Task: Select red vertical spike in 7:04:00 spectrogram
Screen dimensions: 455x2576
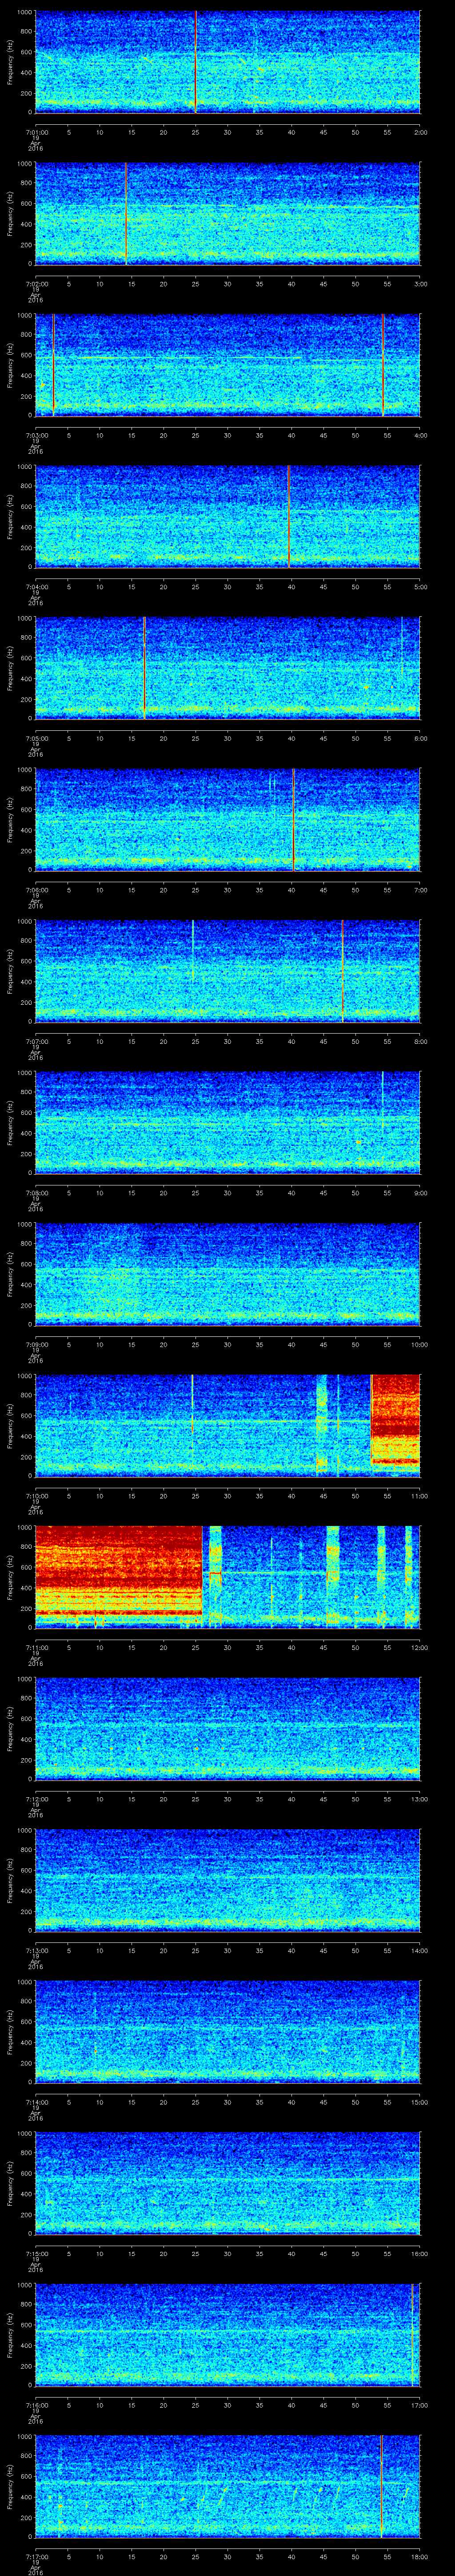Action: (289, 516)
